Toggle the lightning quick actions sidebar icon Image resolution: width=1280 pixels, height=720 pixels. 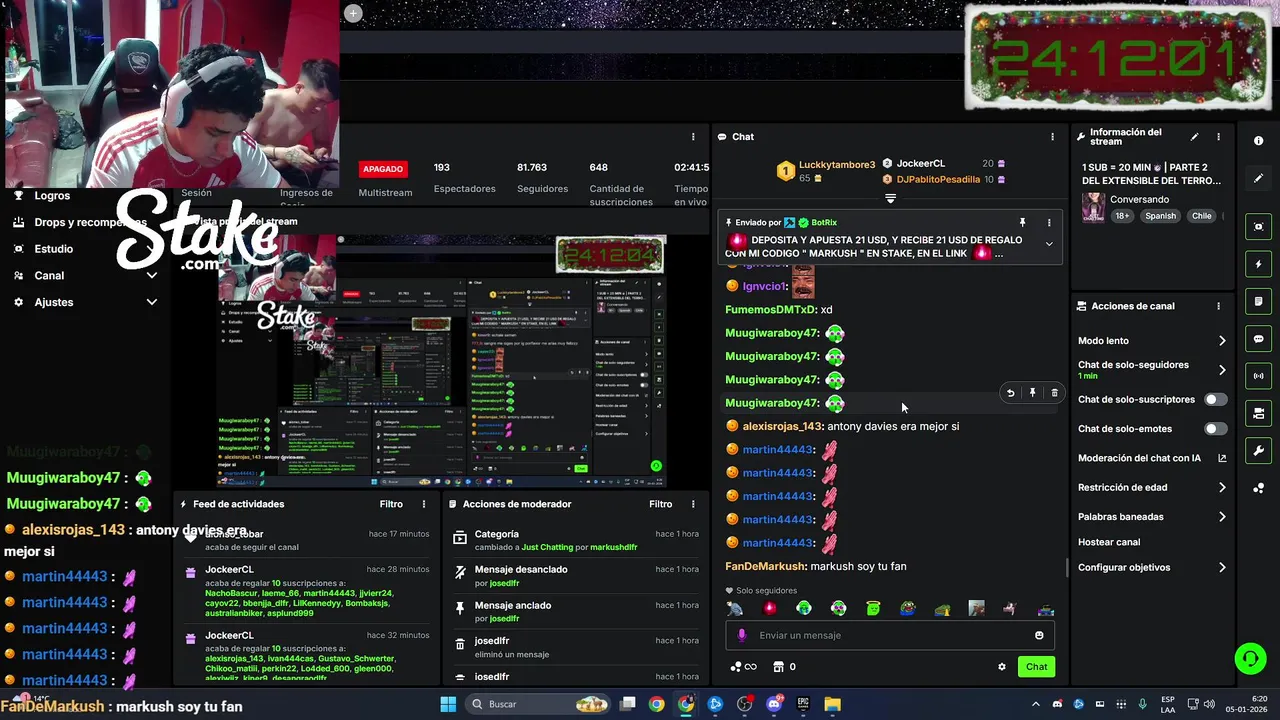click(x=1258, y=264)
